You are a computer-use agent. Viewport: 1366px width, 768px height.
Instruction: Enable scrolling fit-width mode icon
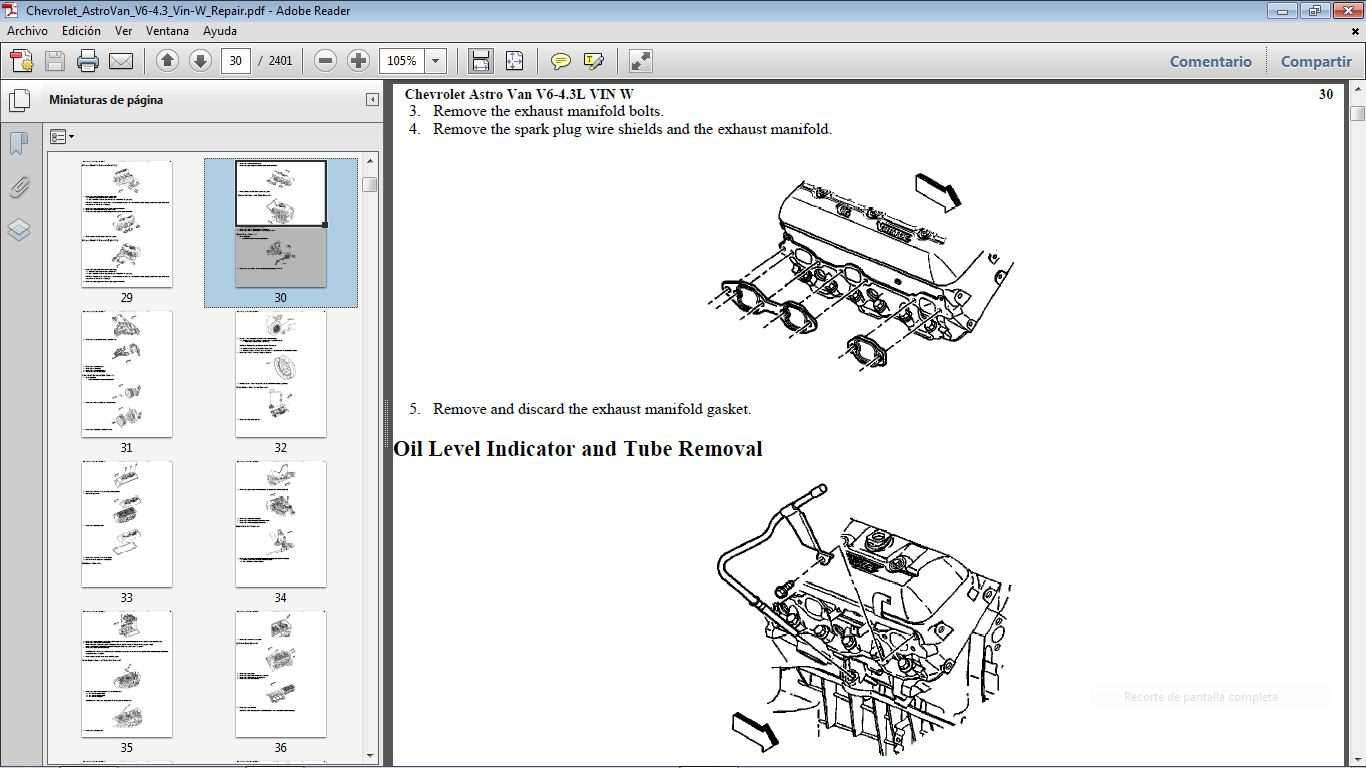pos(480,61)
